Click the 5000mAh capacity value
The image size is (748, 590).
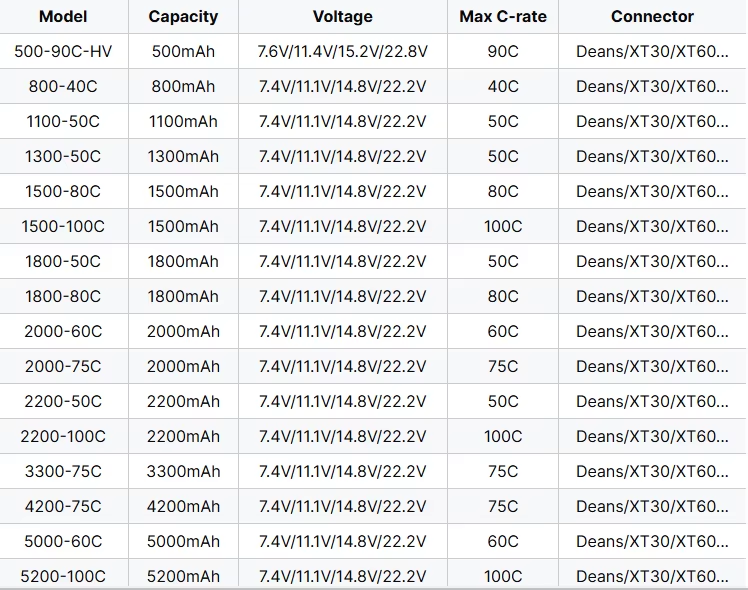pos(183,542)
